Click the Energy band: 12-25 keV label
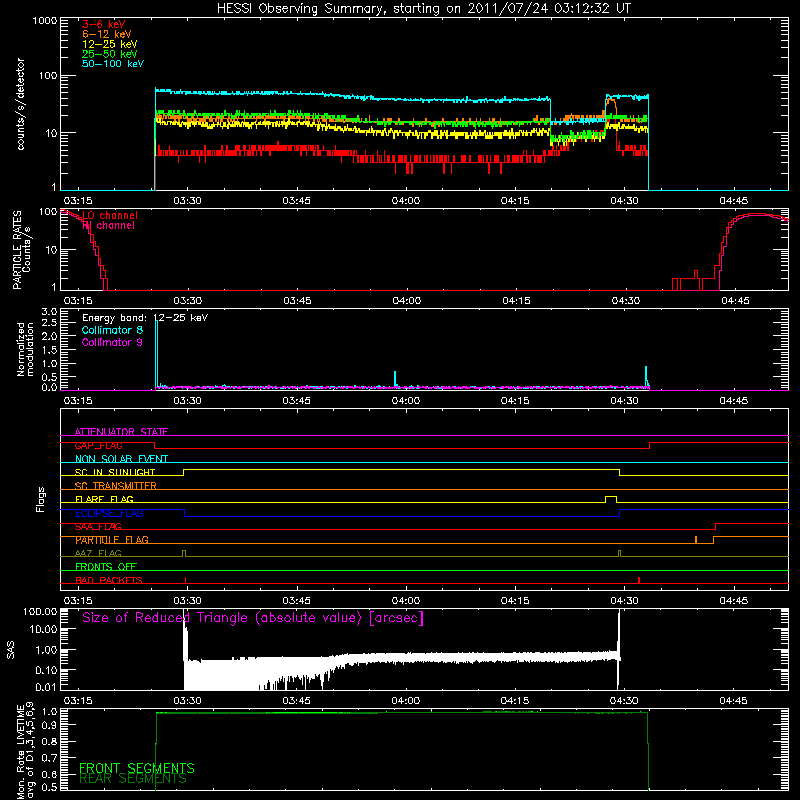The image size is (800, 800). pos(145,318)
